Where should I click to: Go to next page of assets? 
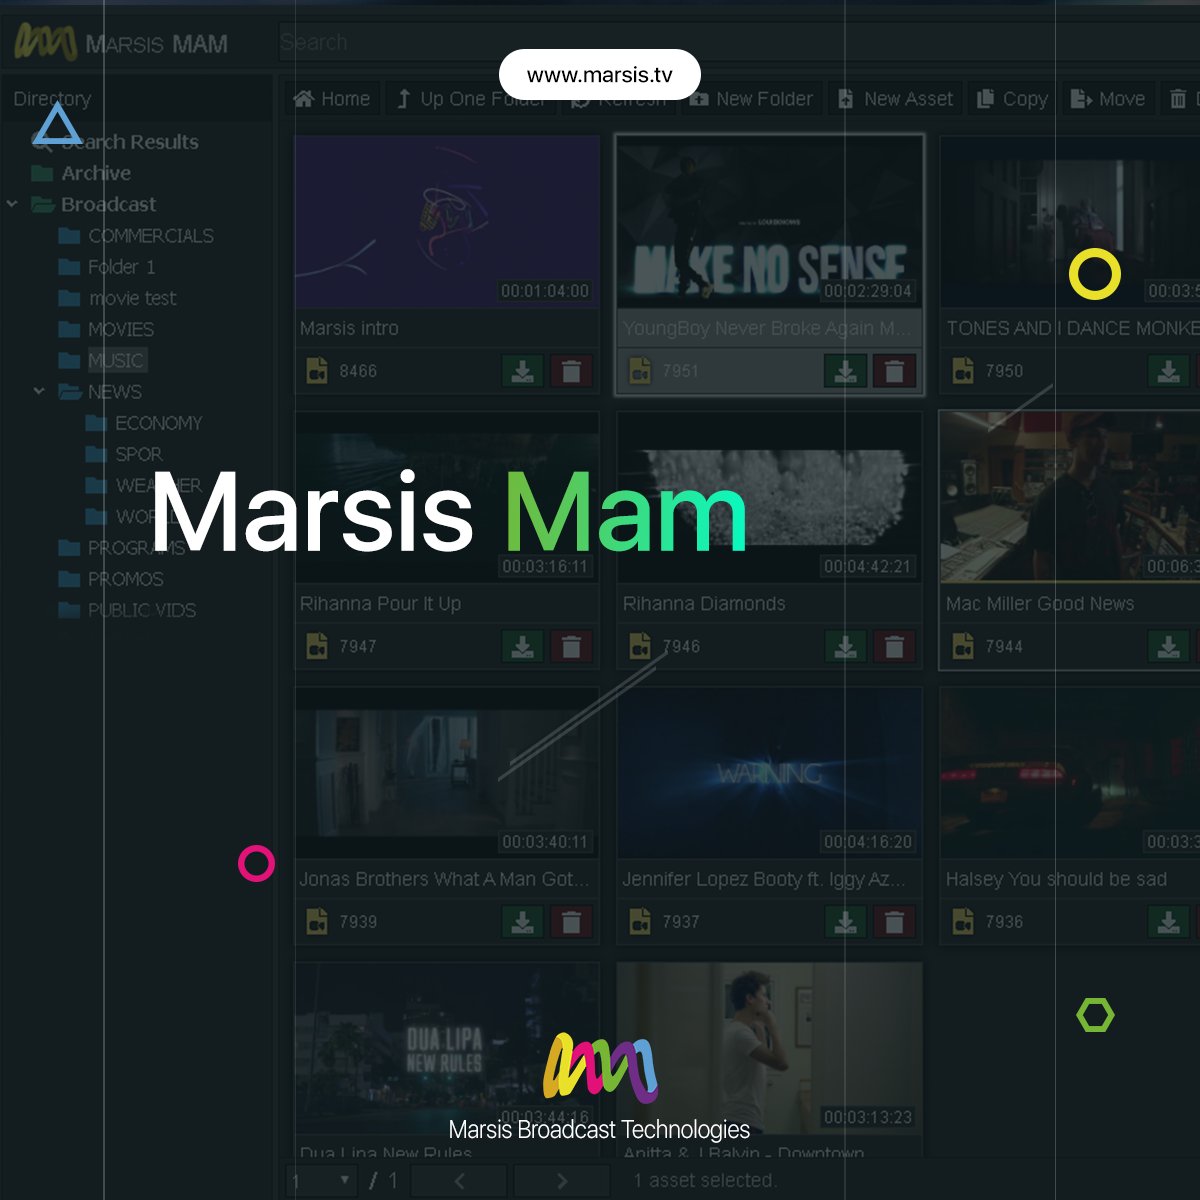[x=562, y=1181]
